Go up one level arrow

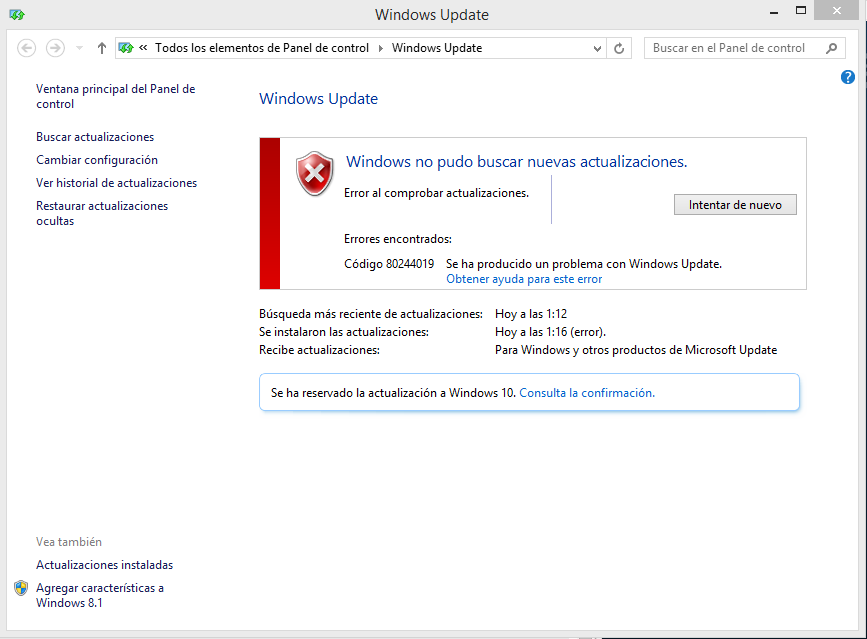point(101,48)
